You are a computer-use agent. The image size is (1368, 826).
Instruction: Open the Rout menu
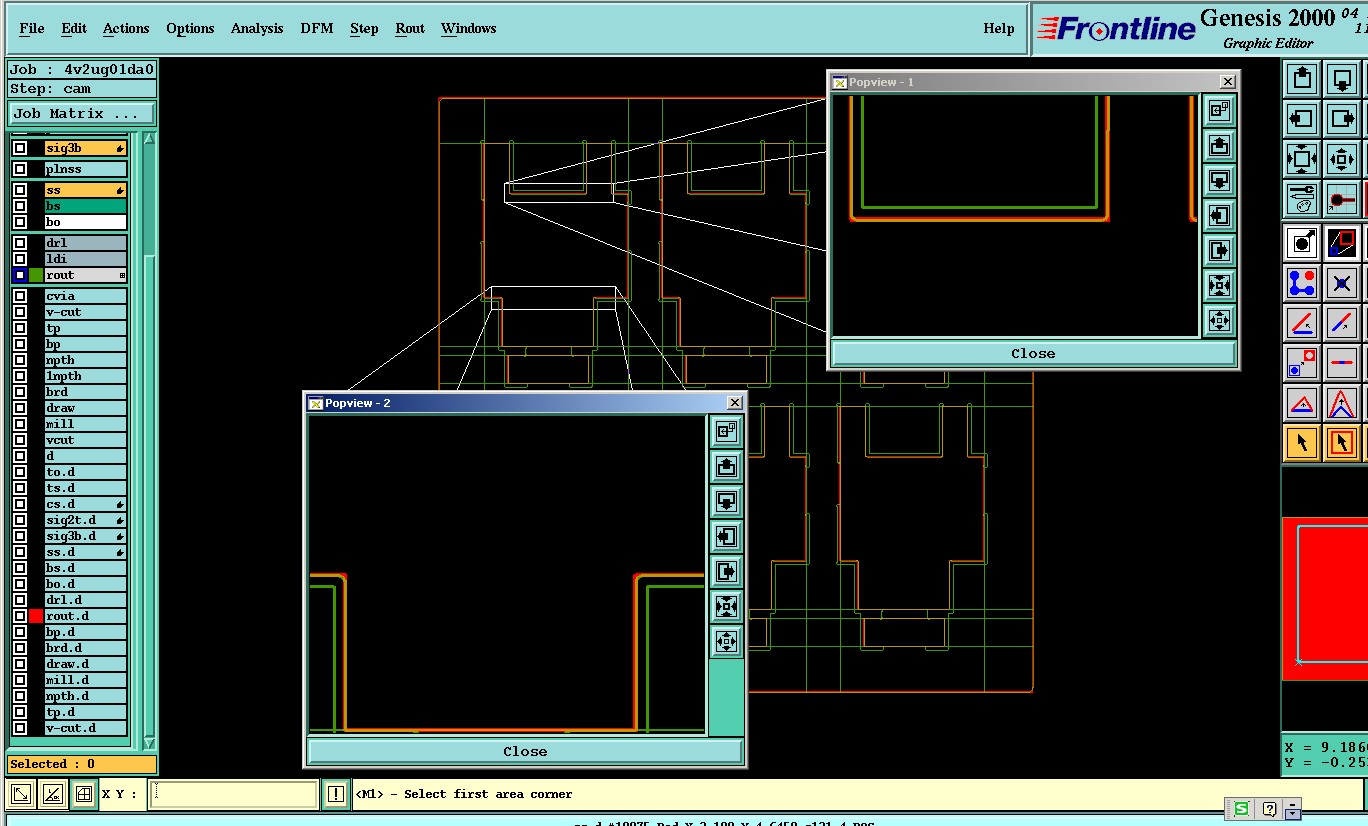click(x=410, y=28)
